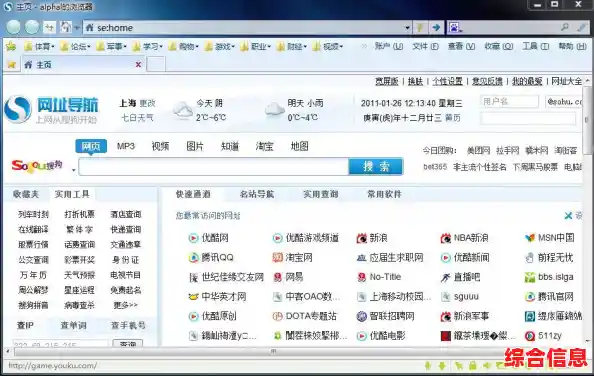Click the 511zy site icon
This screenshot has width=594, height=376.
coord(530,335)
